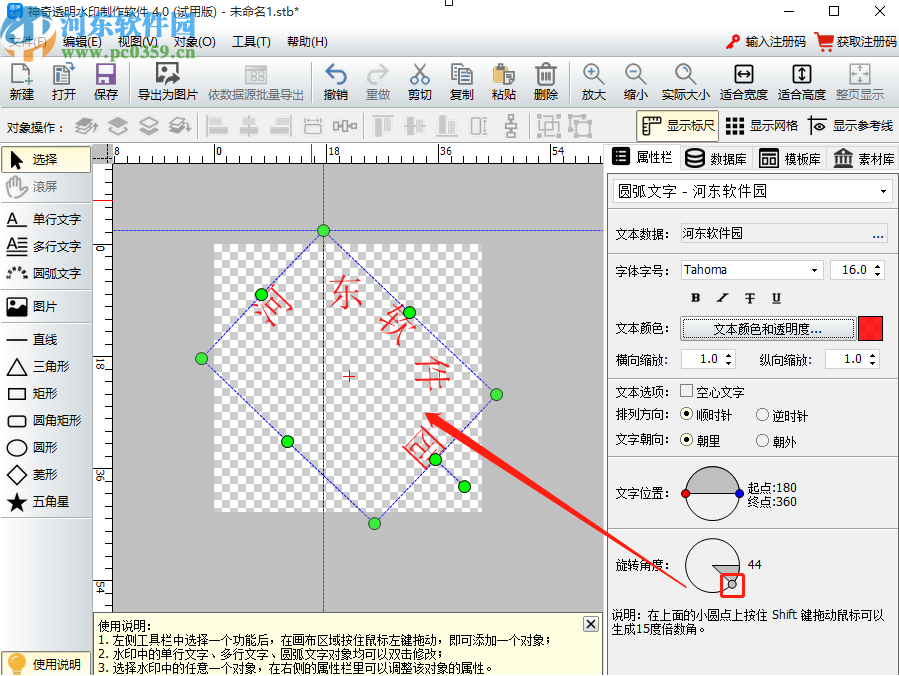Zoom out with 缩小 icon

(x=635, y=82)
